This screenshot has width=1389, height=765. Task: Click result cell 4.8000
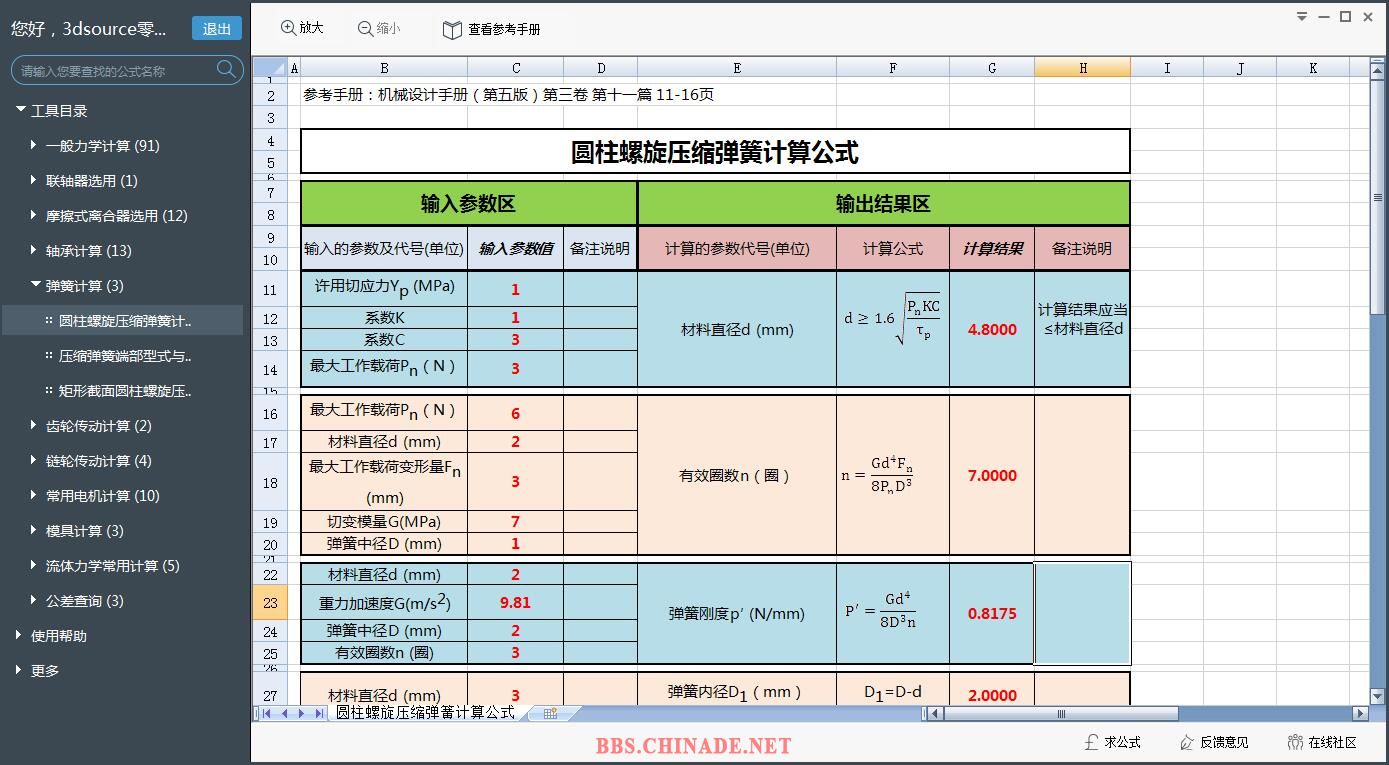tap(992, 329)
